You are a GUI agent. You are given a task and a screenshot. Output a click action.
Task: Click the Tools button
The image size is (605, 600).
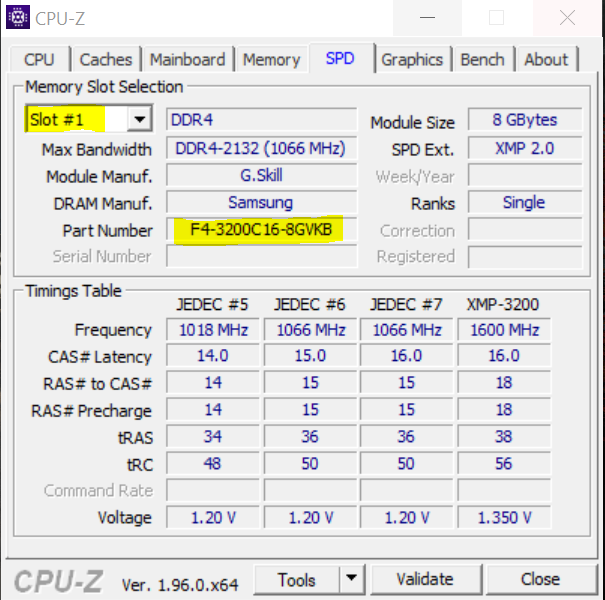coord(297,579)
